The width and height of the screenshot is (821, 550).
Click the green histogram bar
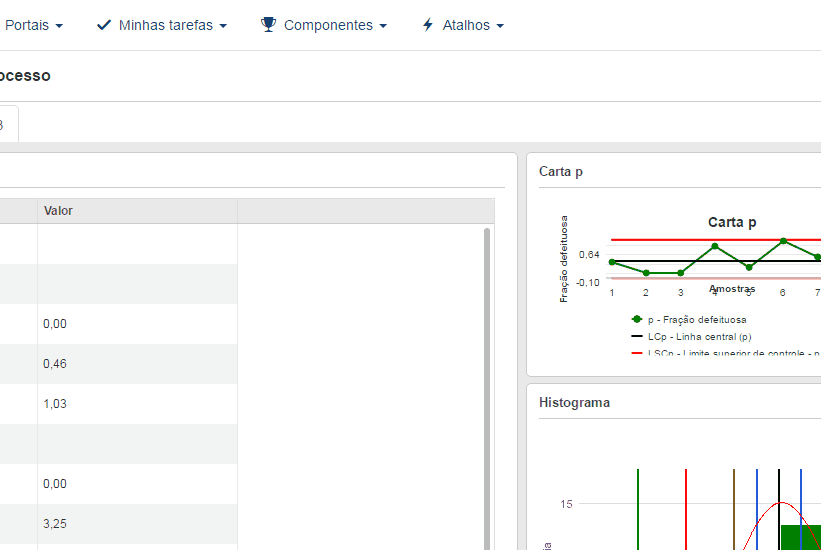pos(801,537)
